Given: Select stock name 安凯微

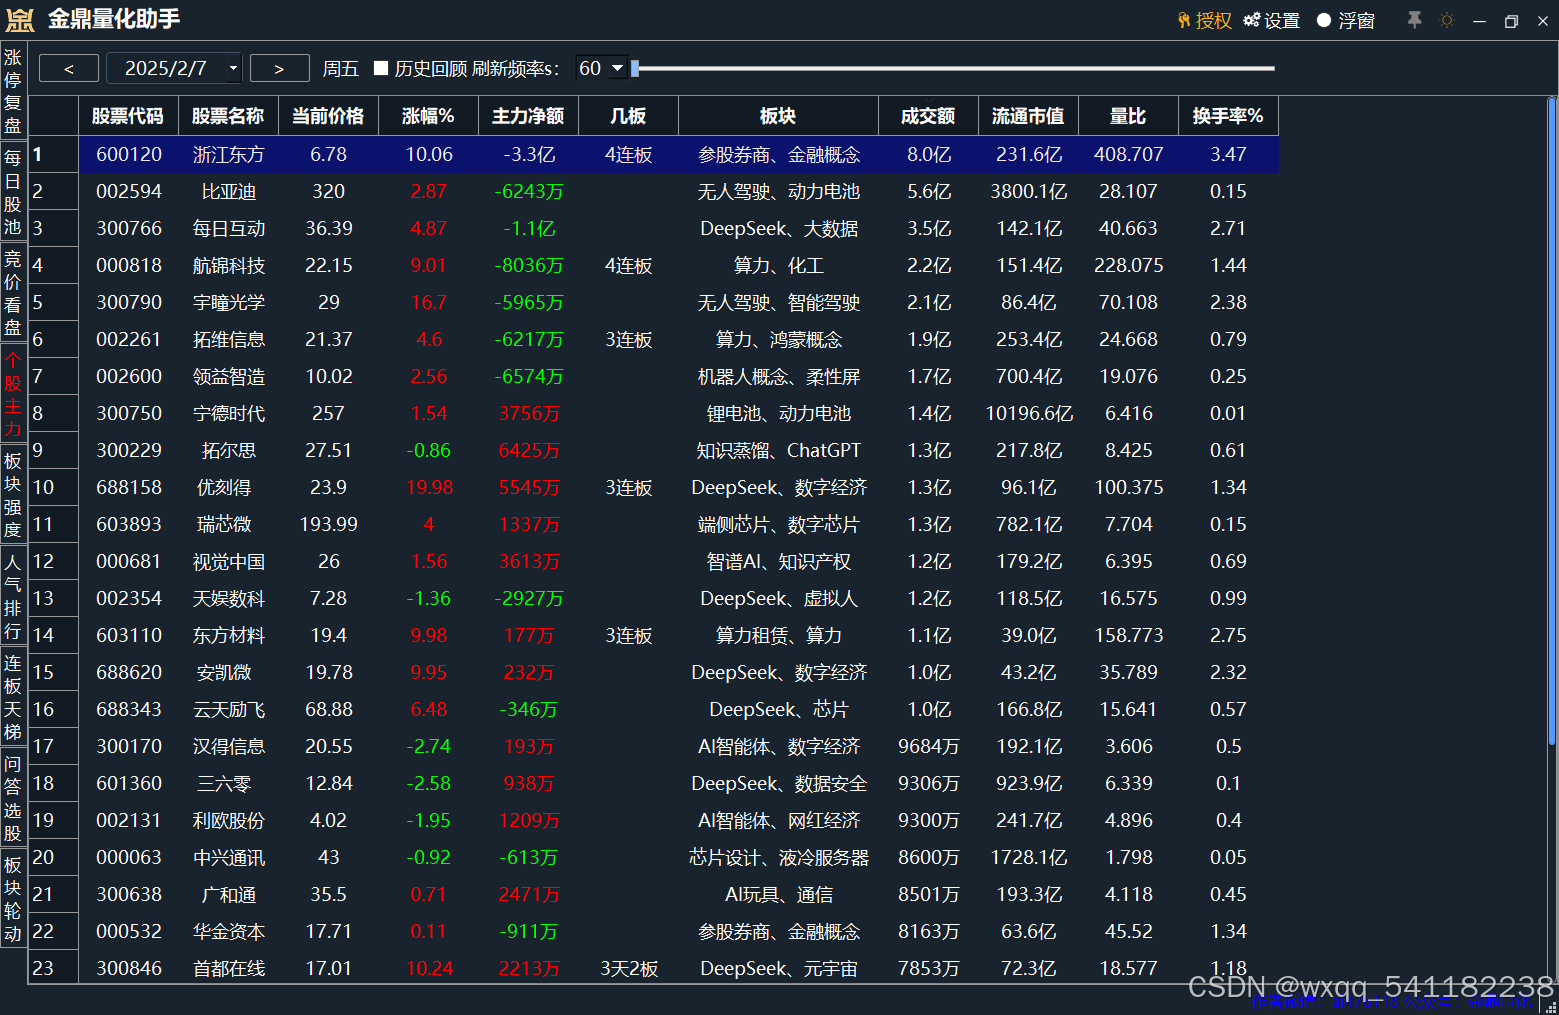Looking at the screenshot, I should pos(224,672).
